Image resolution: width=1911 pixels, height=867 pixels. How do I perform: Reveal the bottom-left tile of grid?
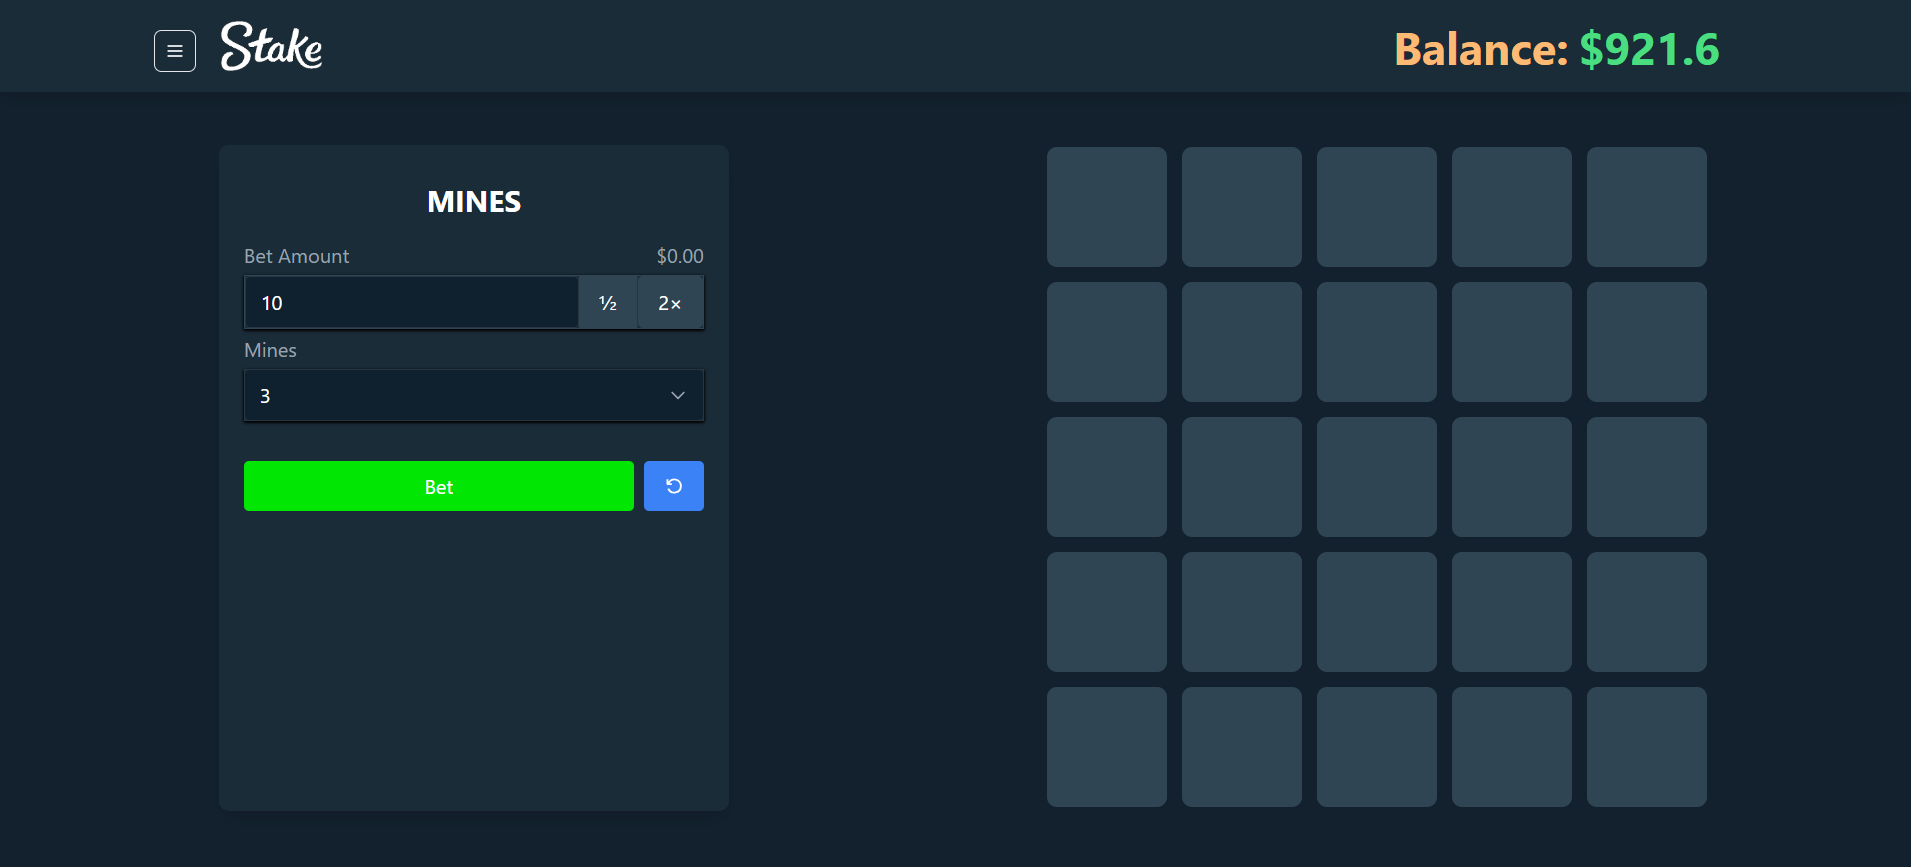pos(1106,747)
